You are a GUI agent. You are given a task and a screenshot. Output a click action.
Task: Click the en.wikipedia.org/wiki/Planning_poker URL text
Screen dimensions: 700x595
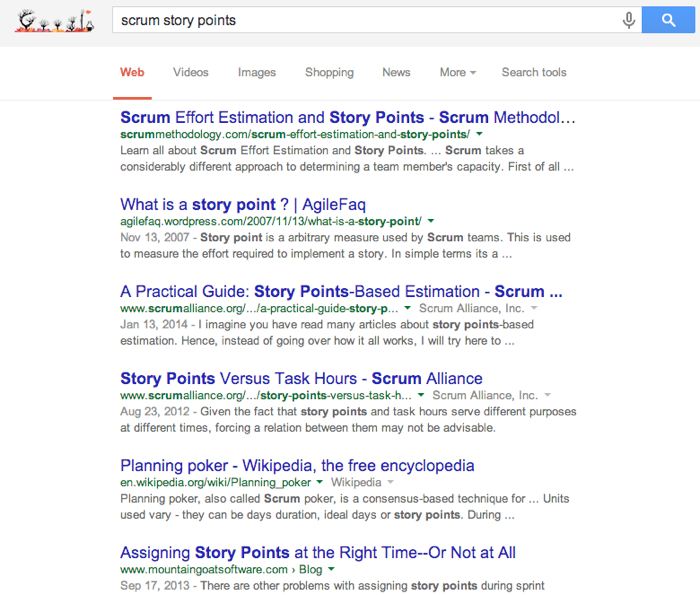coord(216,483)
